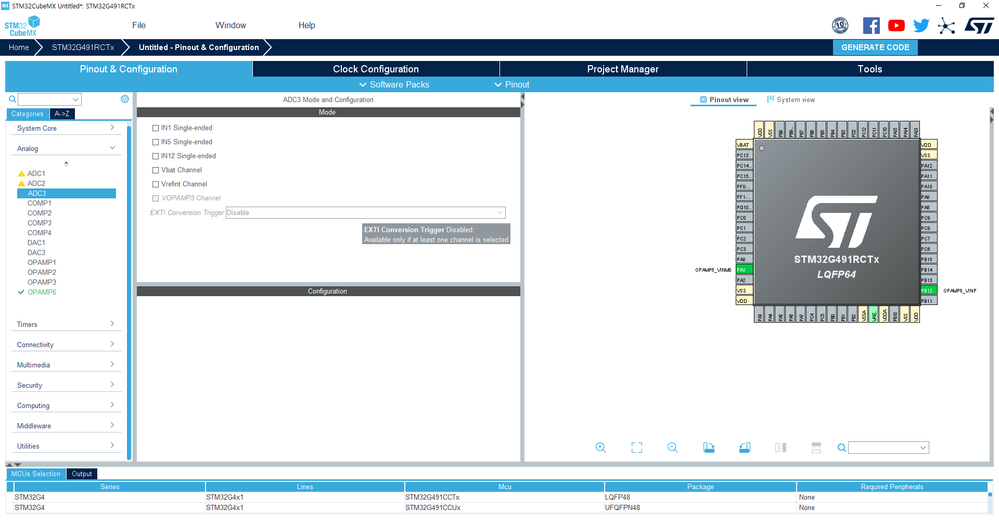Image resolution: width=999 pixels, height=520 pixels.
Task: Expand the Connectivity category
Action: click(x=66, y=345)
